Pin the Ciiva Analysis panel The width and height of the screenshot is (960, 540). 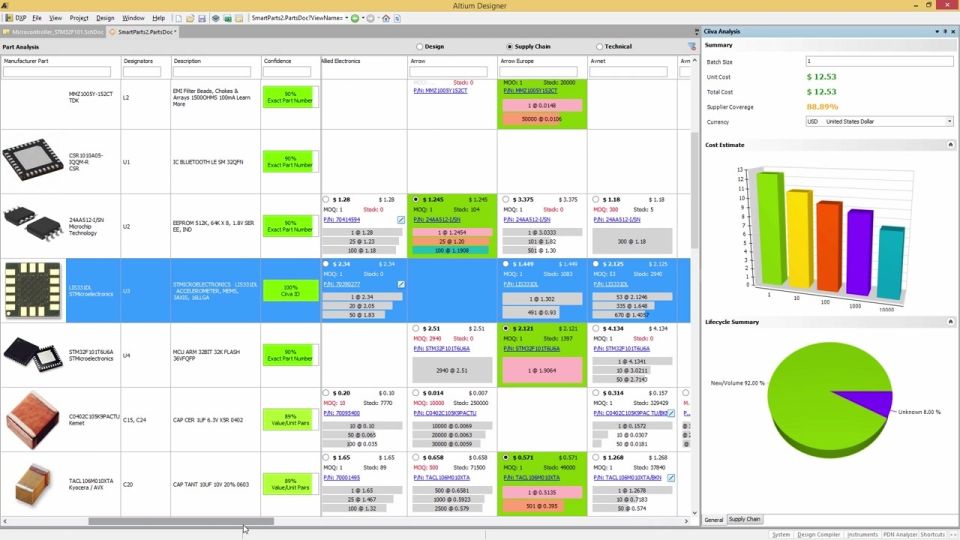(x=945, y=31)
